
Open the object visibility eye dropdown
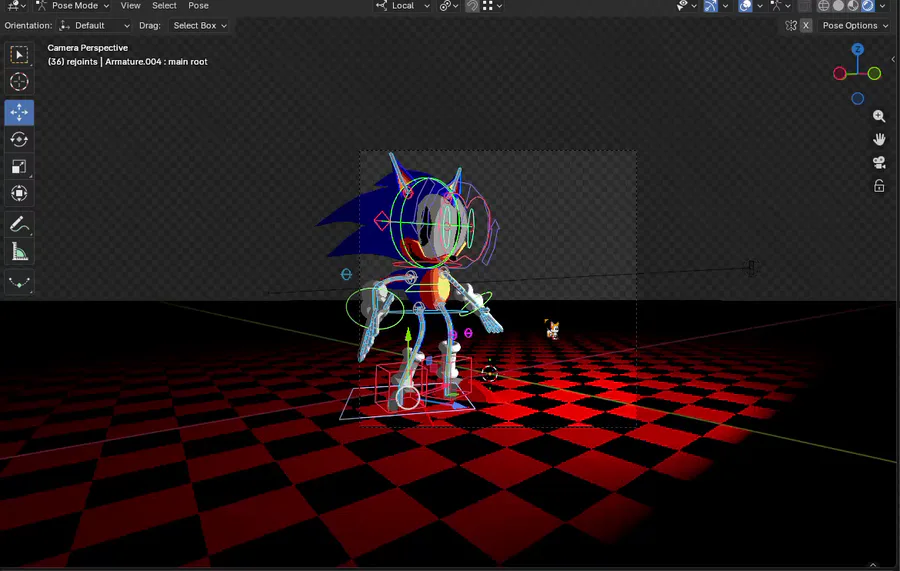click(686, 6)
